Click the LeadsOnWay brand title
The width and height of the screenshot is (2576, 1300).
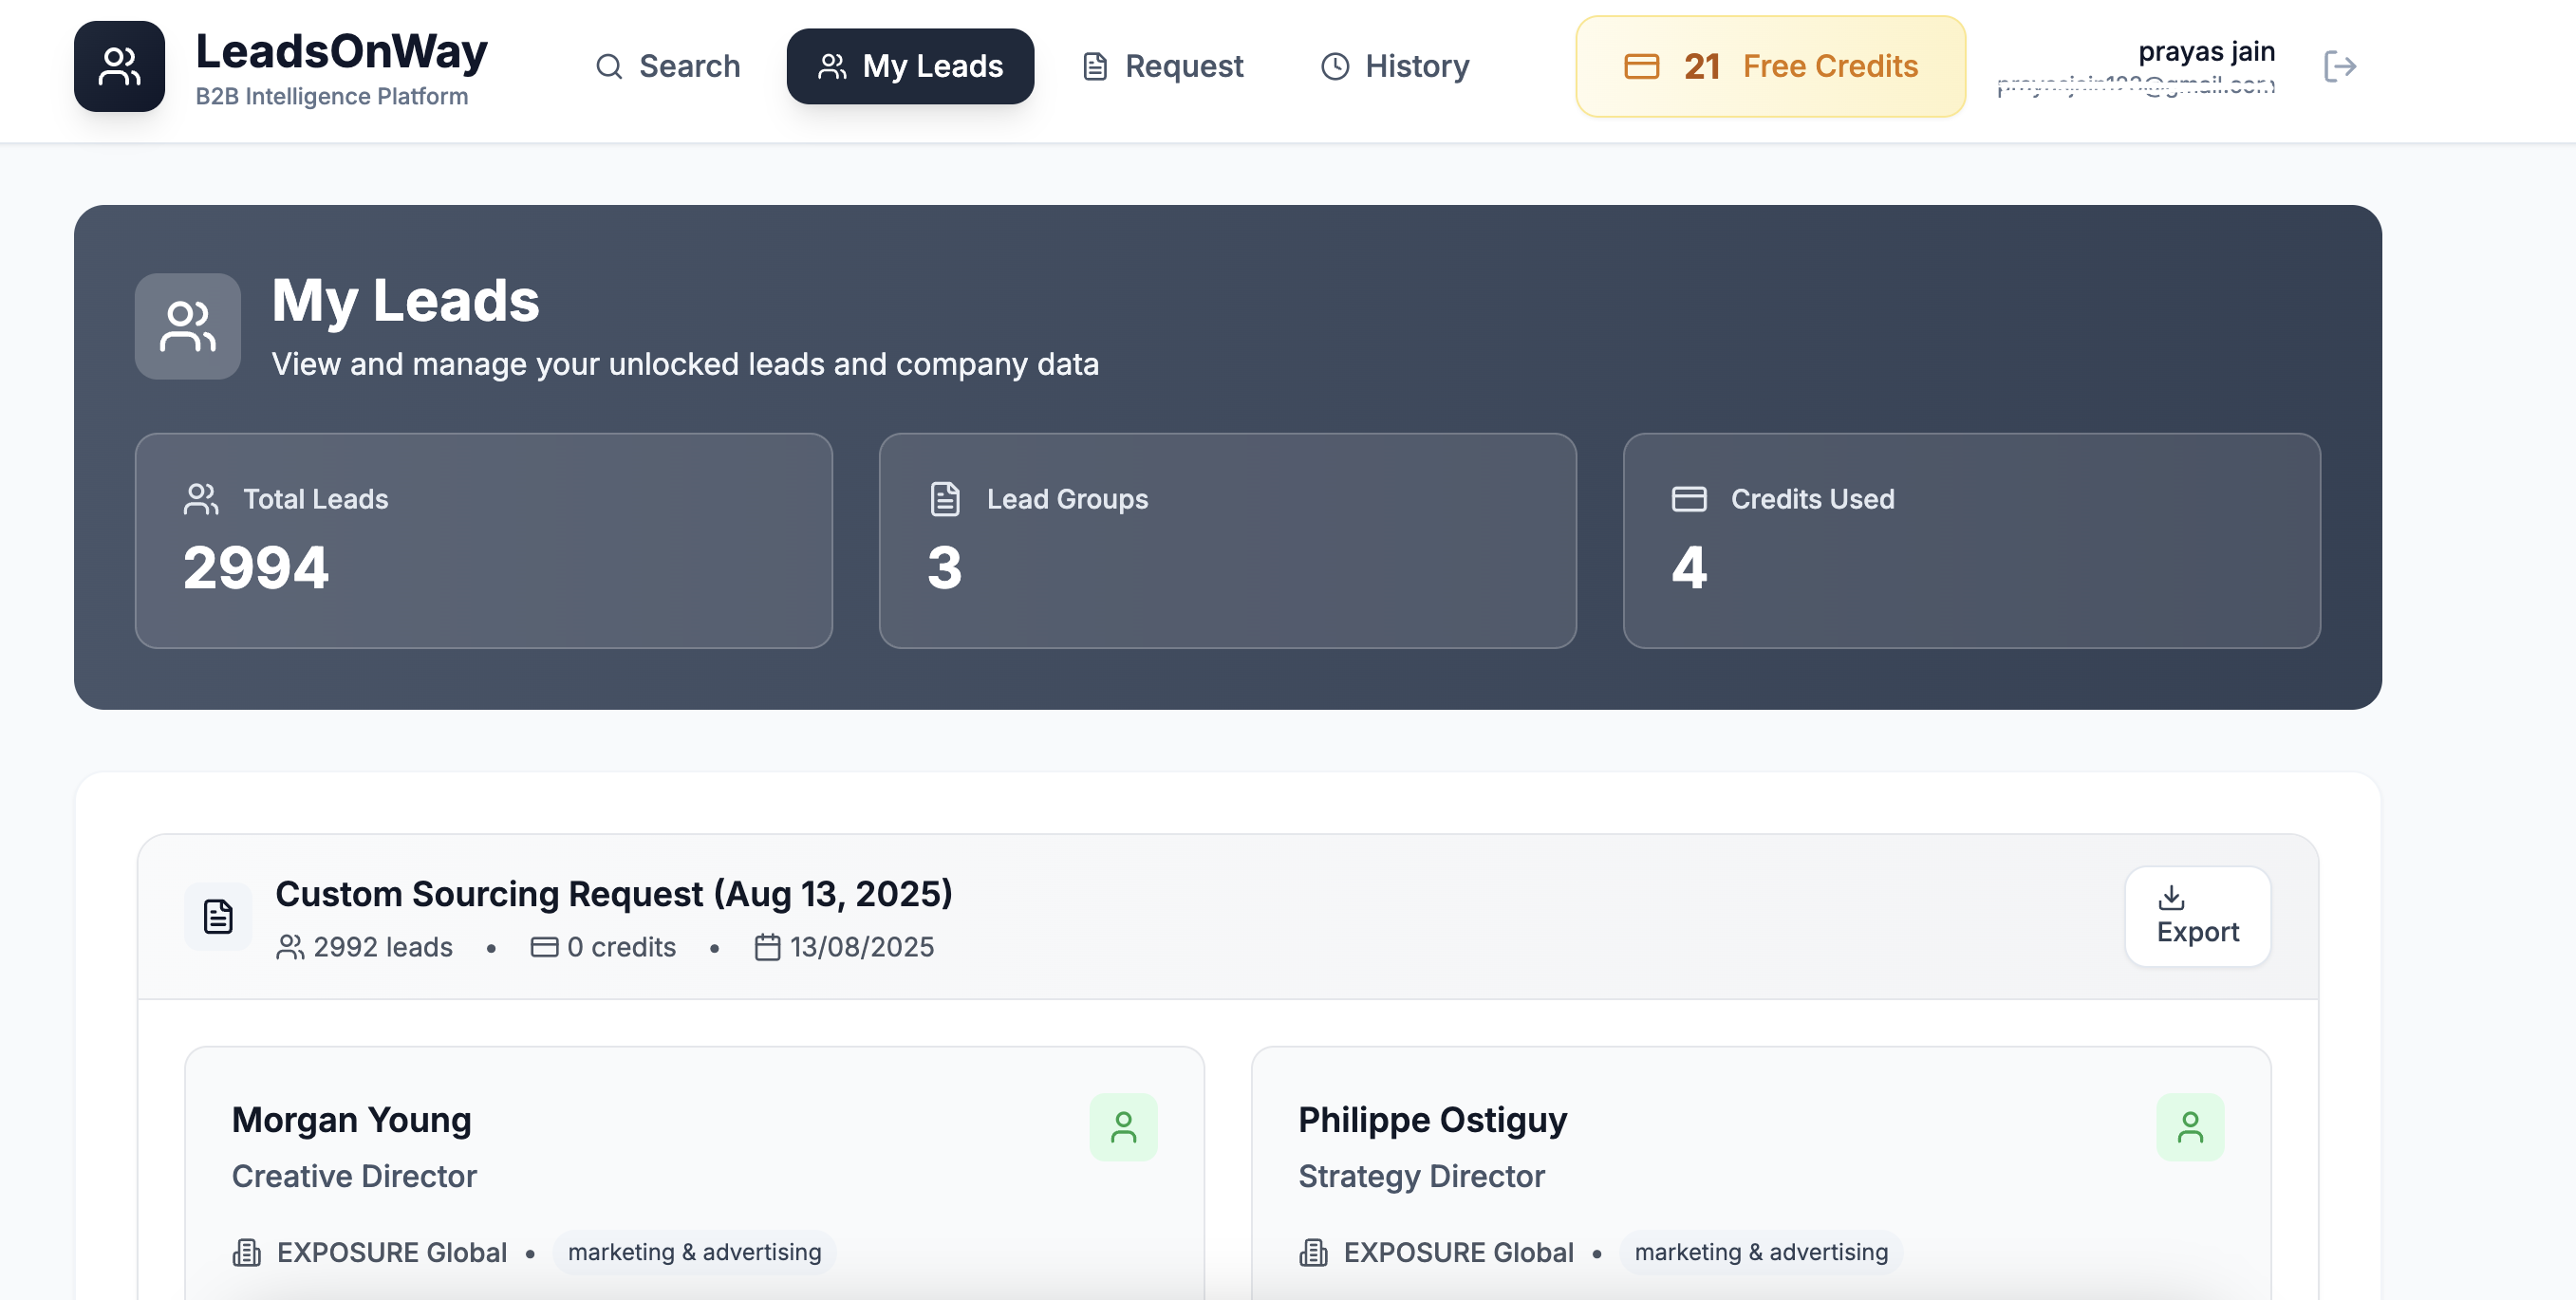[x=341, y=52]
